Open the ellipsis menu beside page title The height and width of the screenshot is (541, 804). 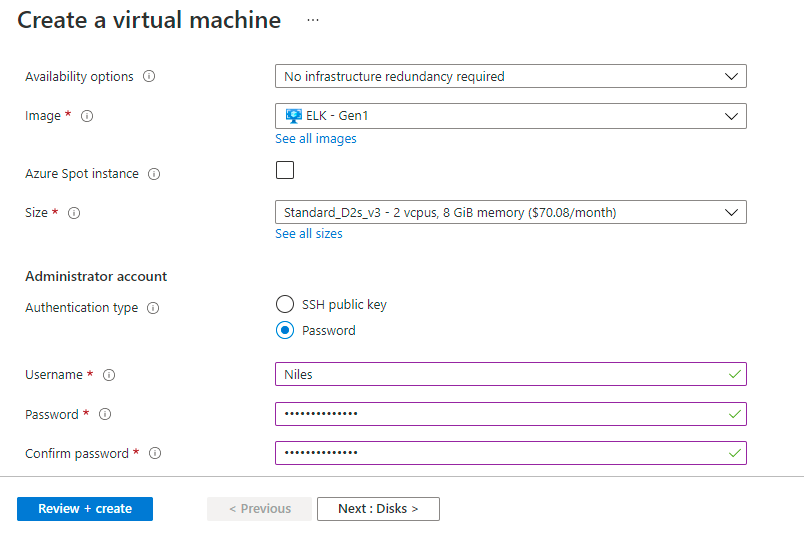313,20
